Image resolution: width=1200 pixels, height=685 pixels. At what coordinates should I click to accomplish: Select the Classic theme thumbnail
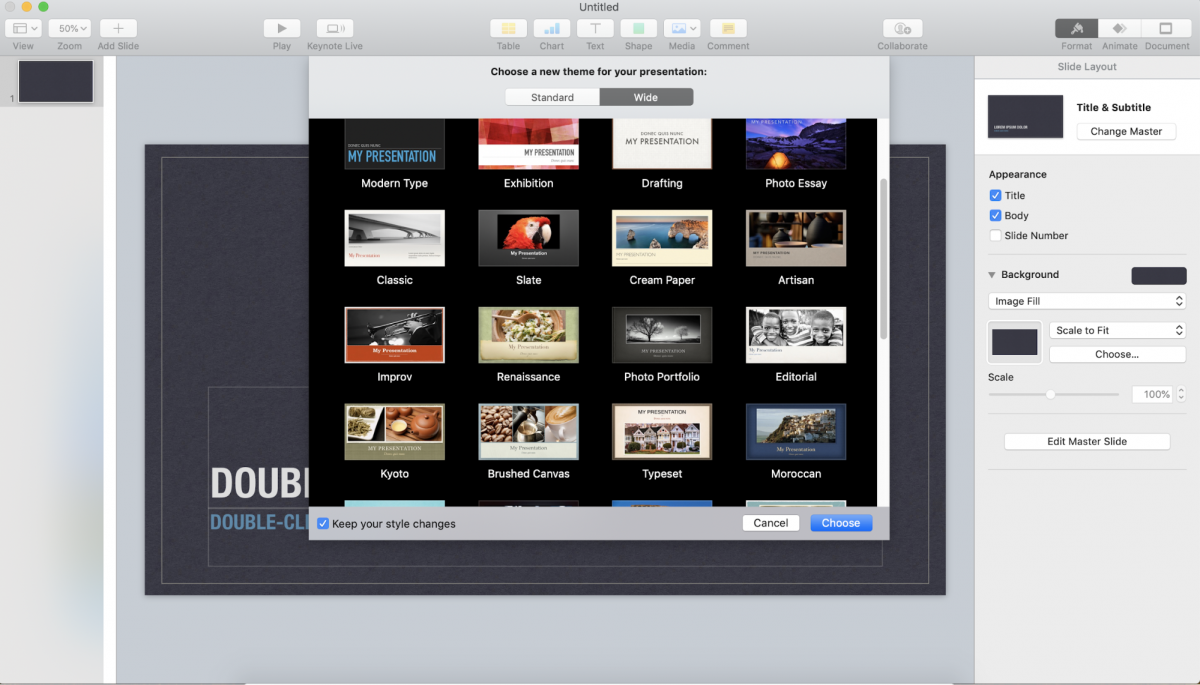394,238
